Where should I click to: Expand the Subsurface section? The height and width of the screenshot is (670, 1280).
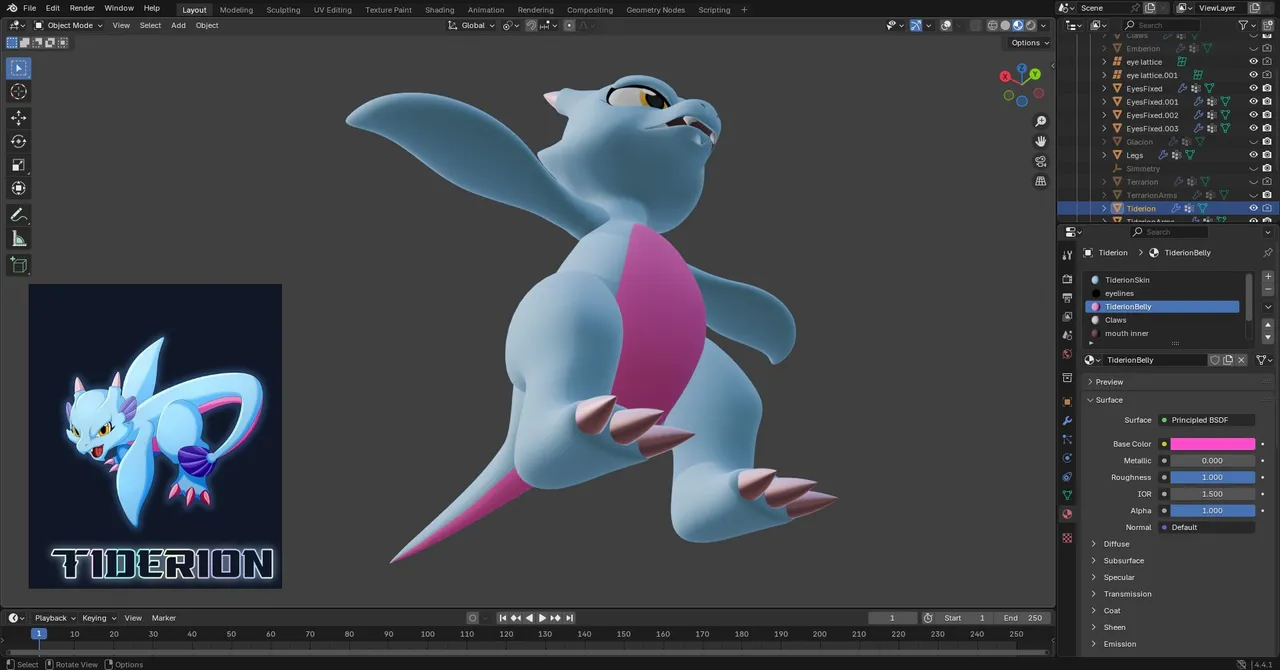pos(1123,561)
